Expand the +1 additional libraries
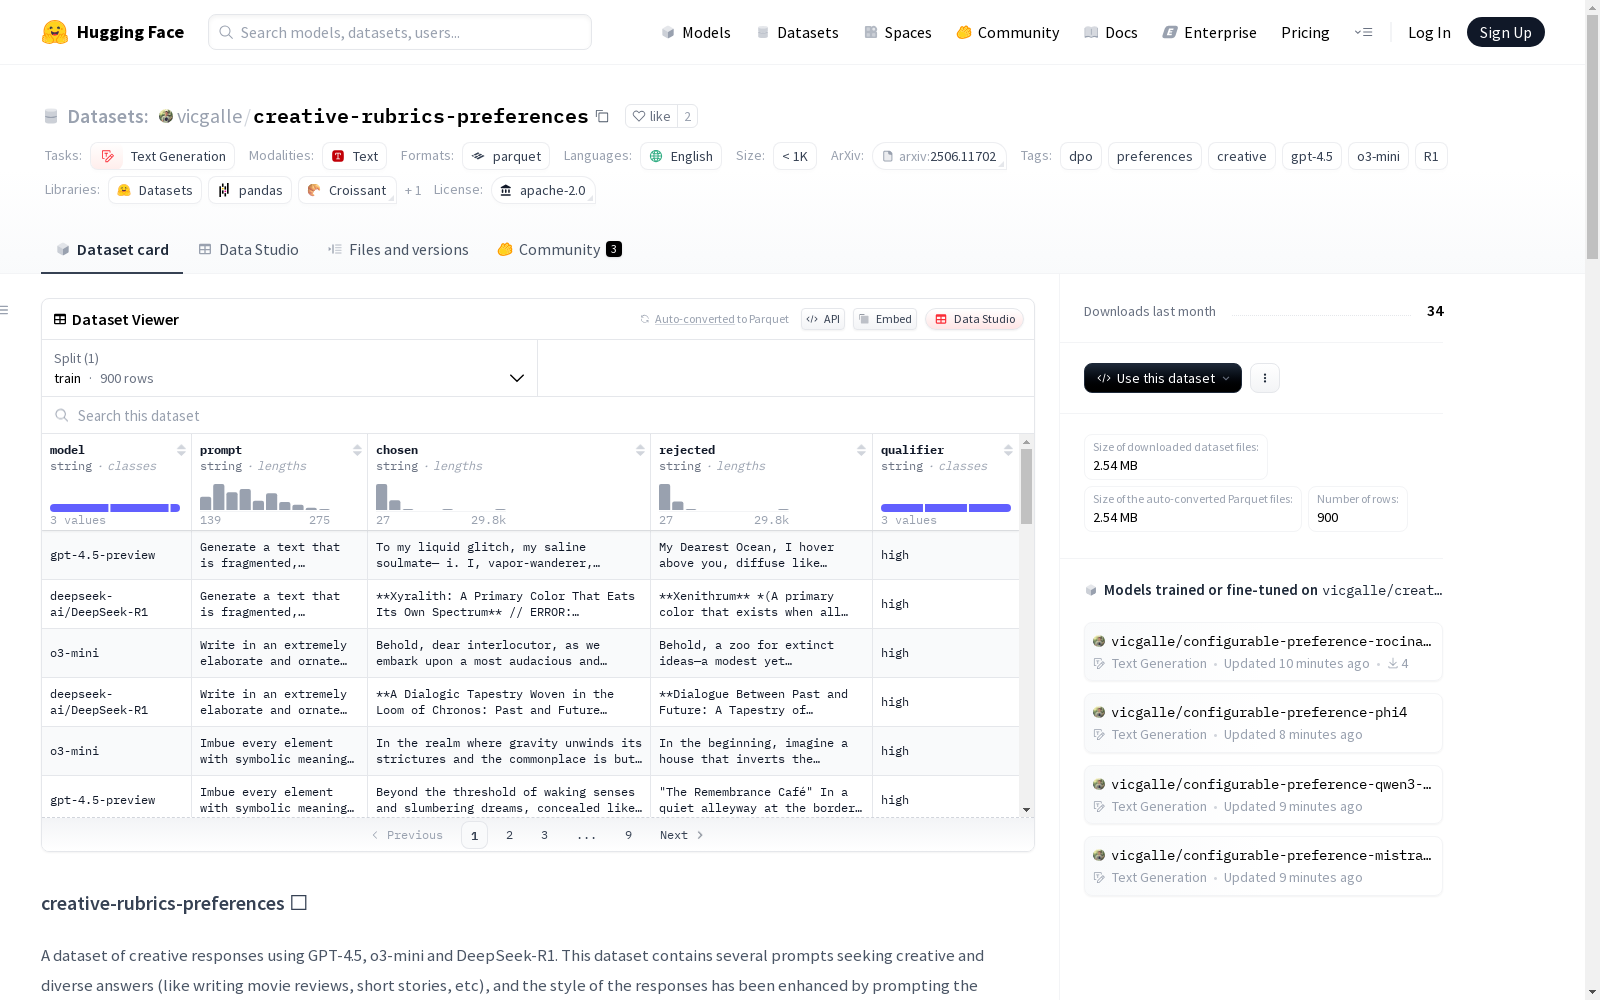This screenshot has height=1000, width=1600. click(x=413, y=190)
